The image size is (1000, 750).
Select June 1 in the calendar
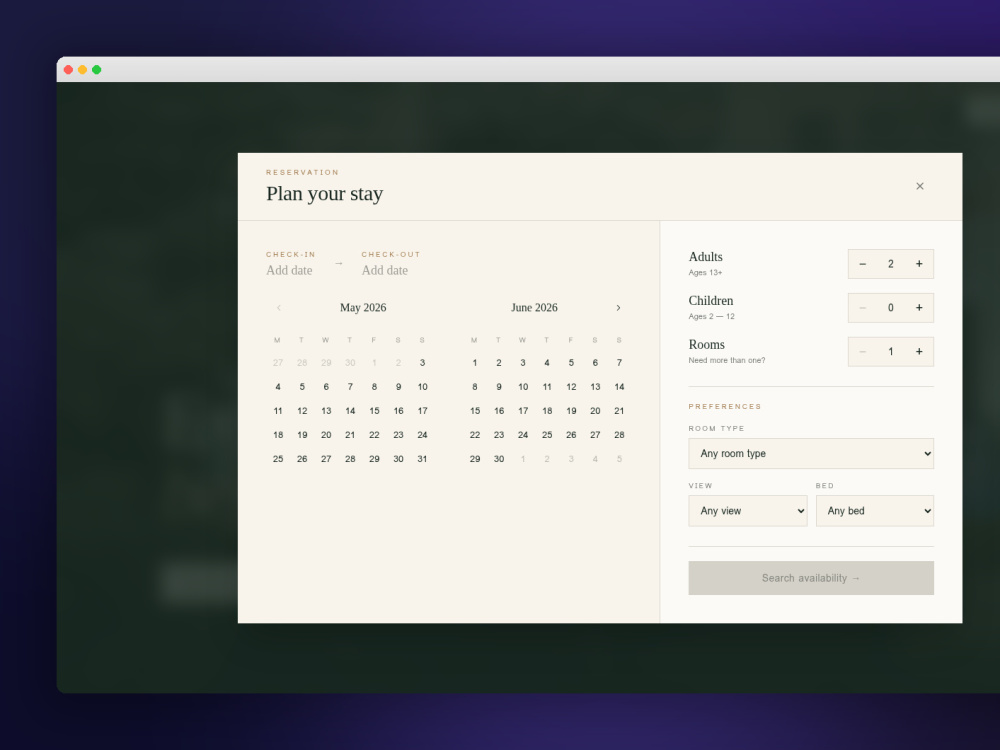coord(474,363)
